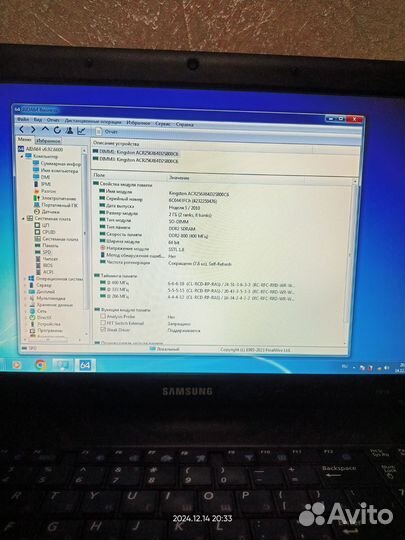Open the ACPI chip icon
Screen dimensions: 405x540
click(x=38, y=272)
